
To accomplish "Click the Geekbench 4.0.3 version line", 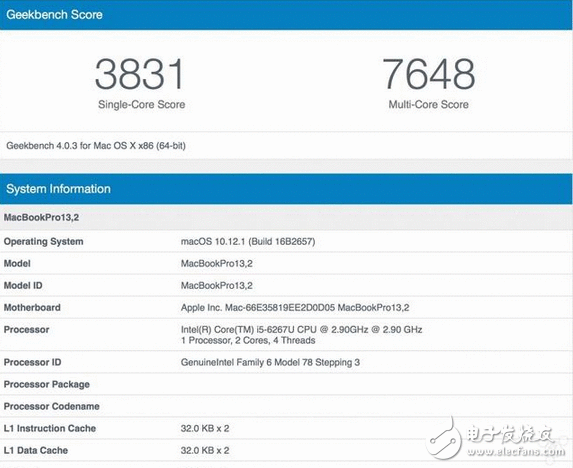I will pyautogui.click(x=96, y=146).
